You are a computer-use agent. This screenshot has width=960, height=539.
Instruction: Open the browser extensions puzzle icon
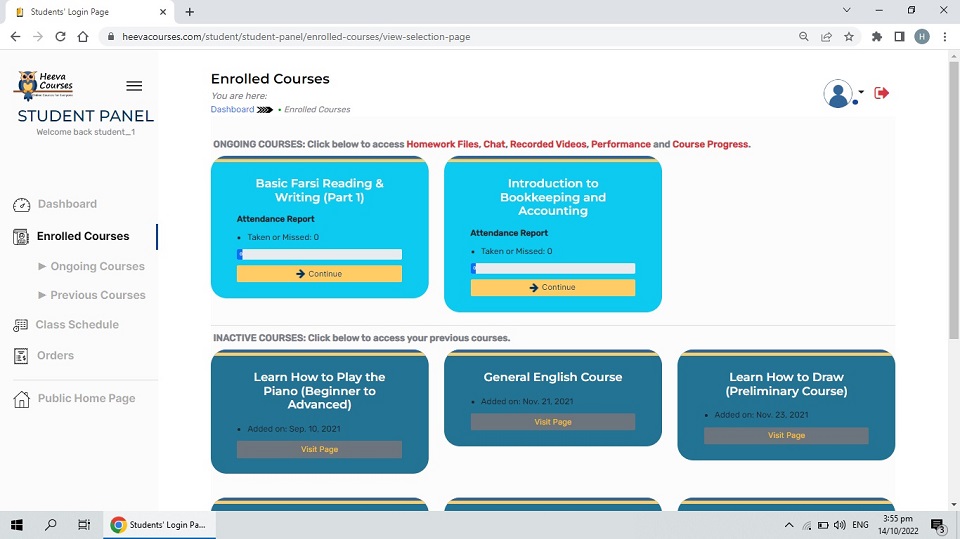pos(877,37)
